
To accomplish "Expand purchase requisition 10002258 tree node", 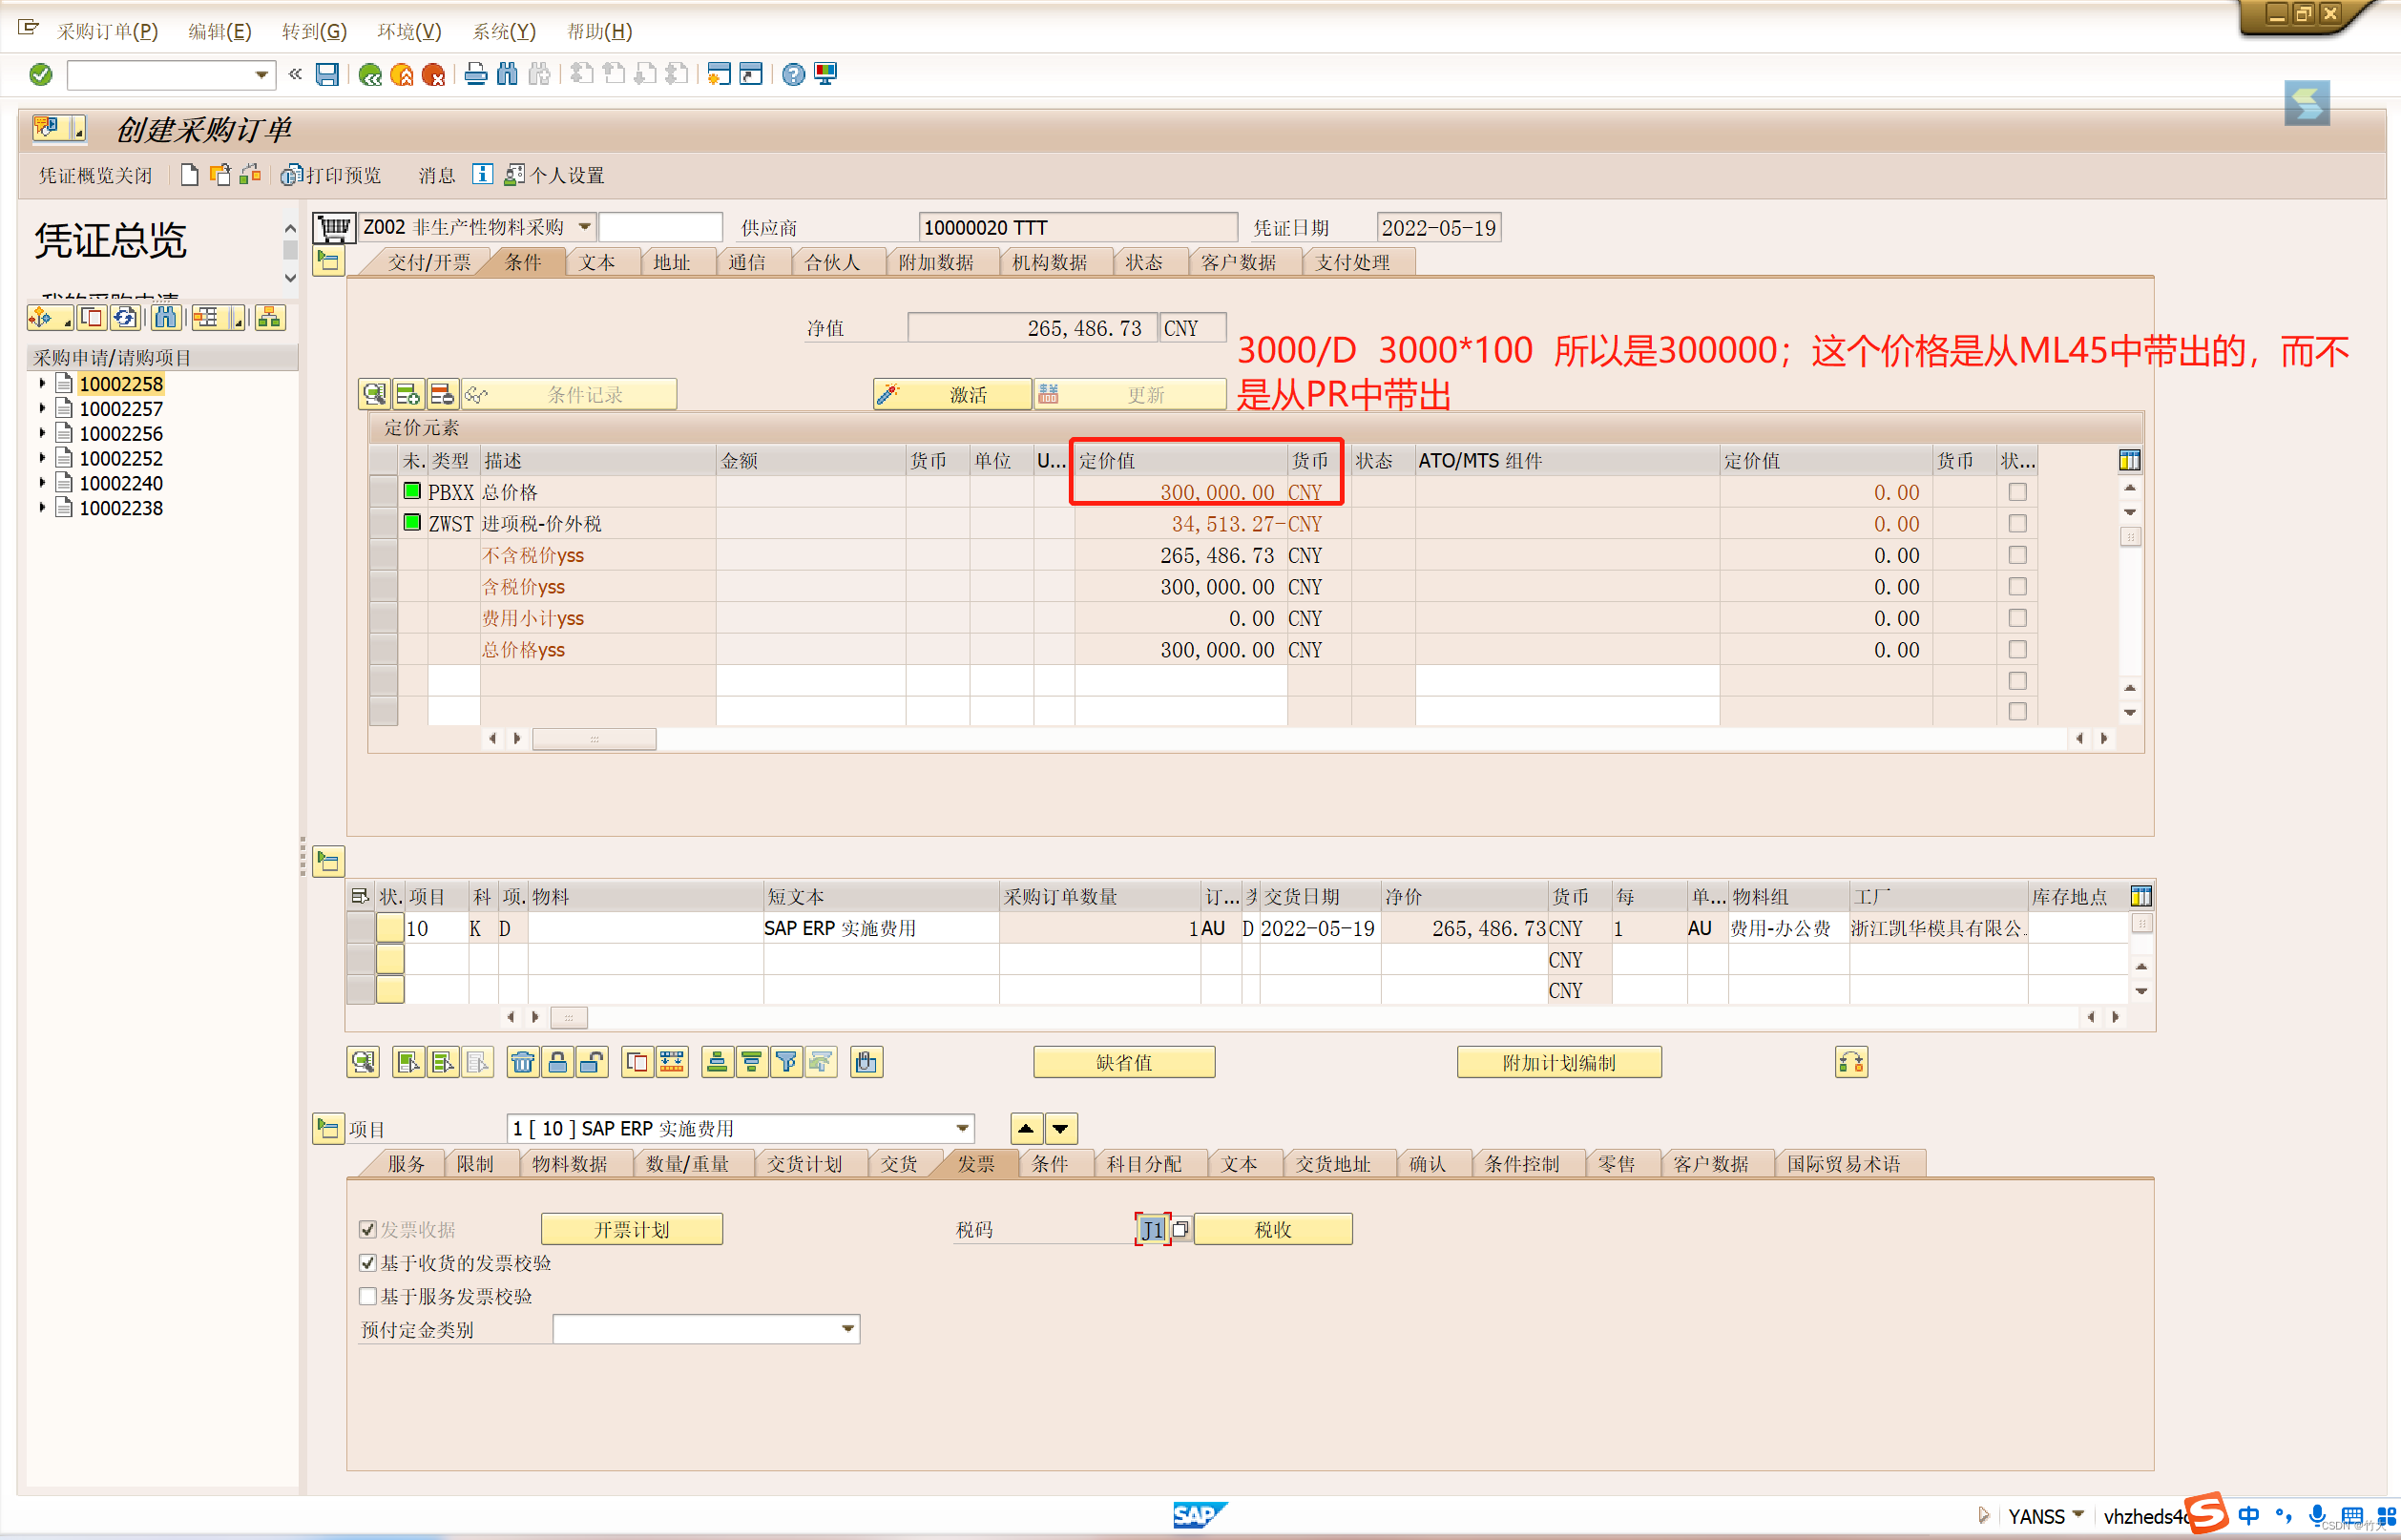I will tap(42, 384).
